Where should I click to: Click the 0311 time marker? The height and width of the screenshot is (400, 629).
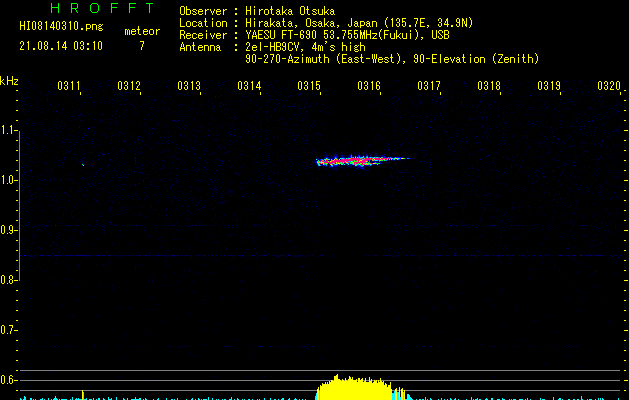[x=69, y=86]
